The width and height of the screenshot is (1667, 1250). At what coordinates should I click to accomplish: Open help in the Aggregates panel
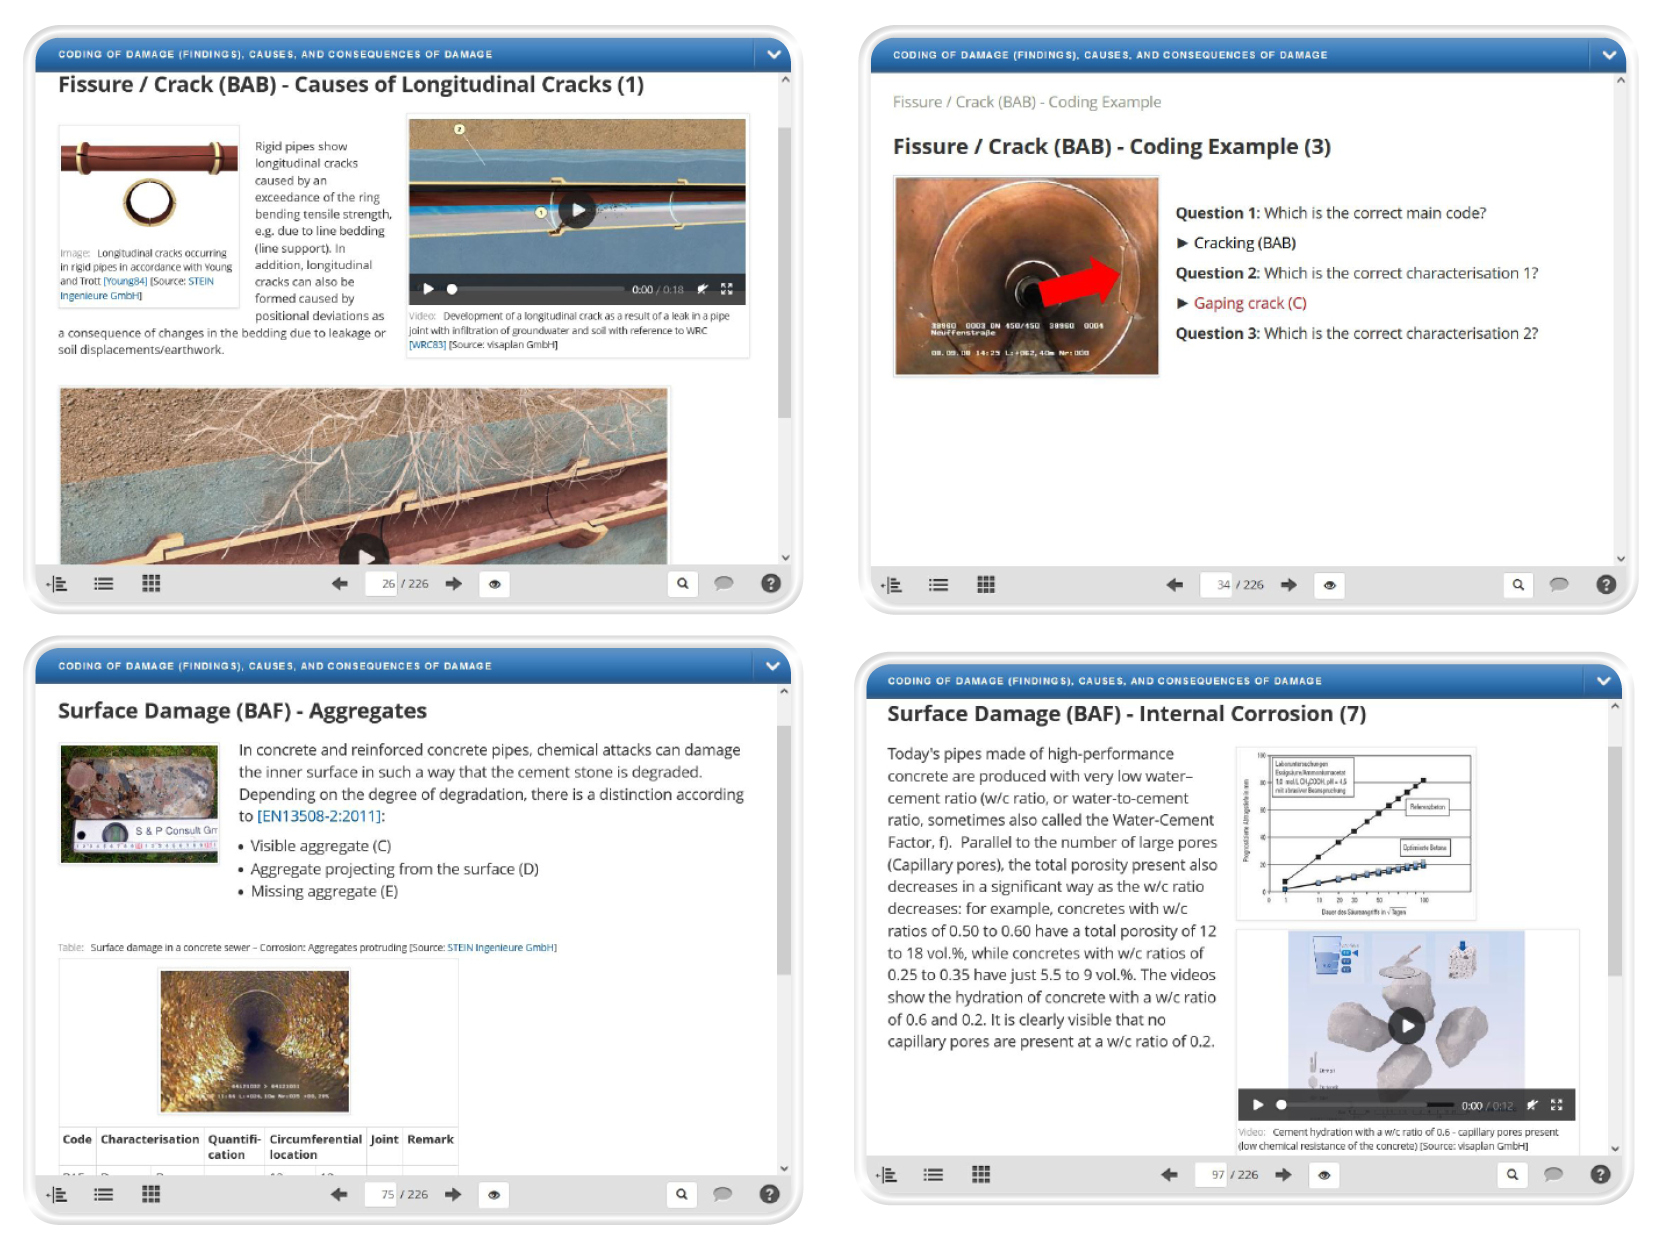point(769,1194)
